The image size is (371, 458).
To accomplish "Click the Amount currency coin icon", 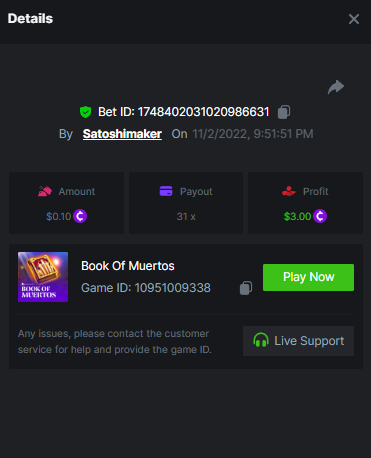I will (80, 216).
